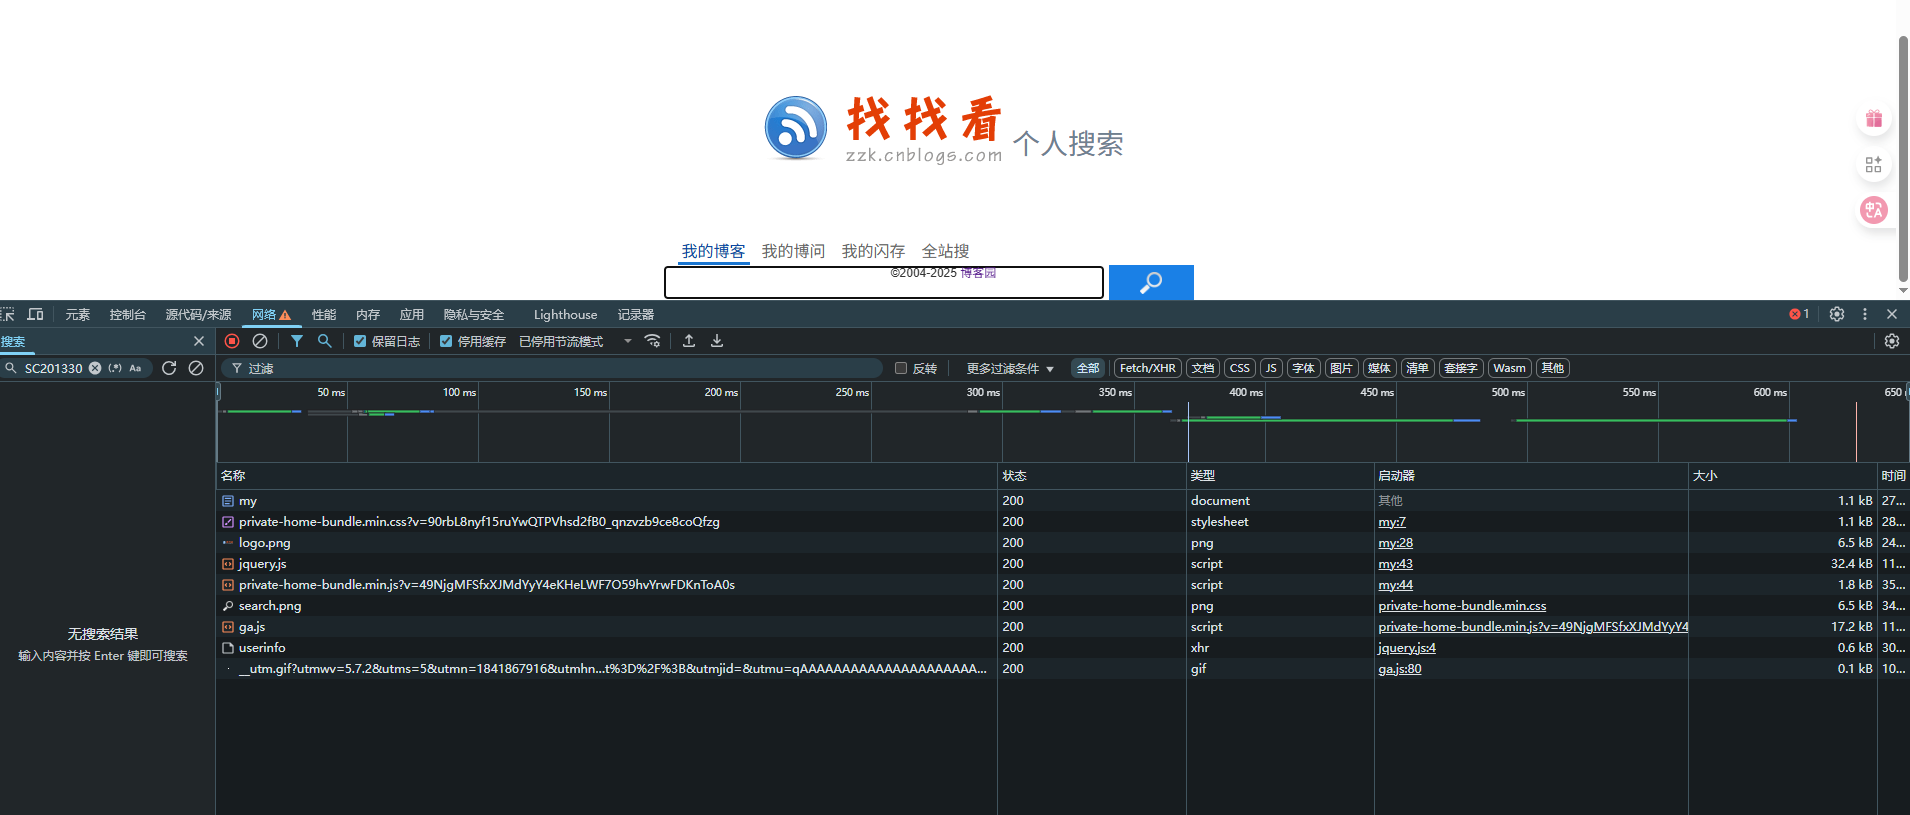1910x815 pixels.
Task: Click the 博客园 footer link
Action: click(978, 272)
